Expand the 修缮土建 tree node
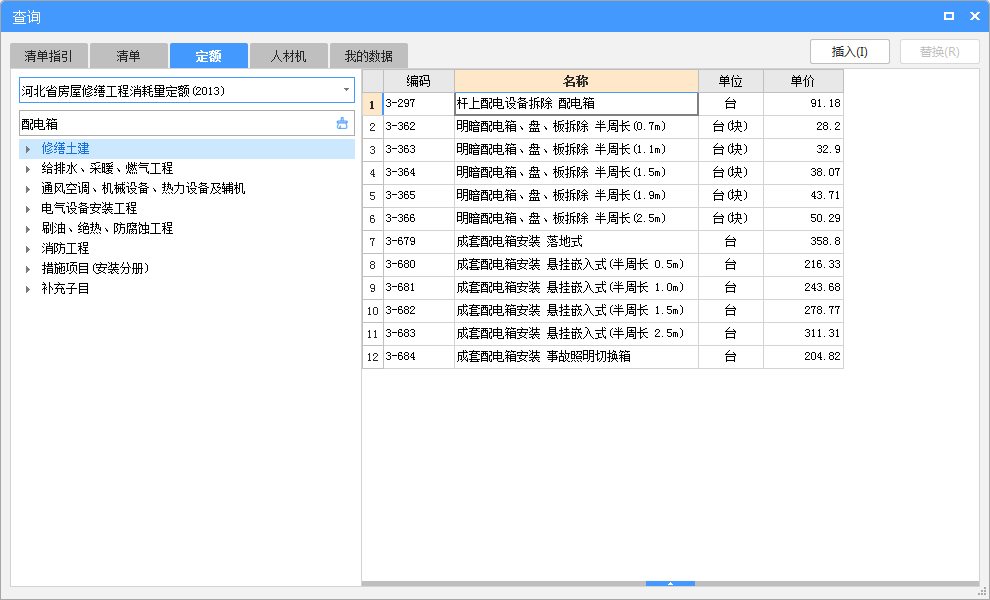This screenshot has height=600, width=990. point(28,149)
